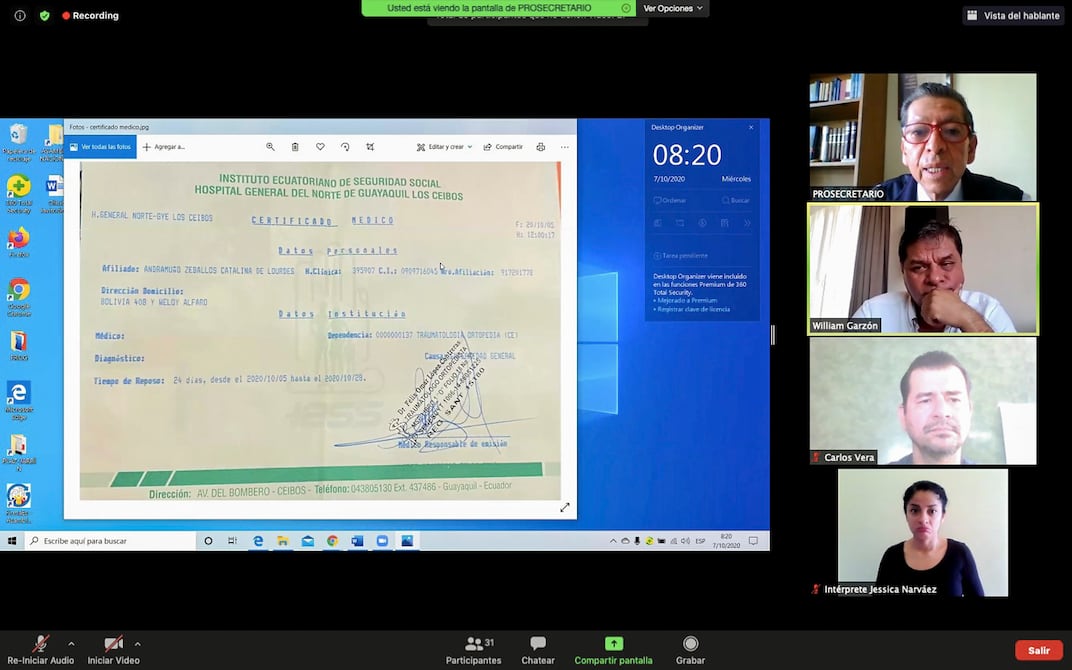Click Ver todas las fotos tab
The image size is (1072, 670).
tap(100, 147)
